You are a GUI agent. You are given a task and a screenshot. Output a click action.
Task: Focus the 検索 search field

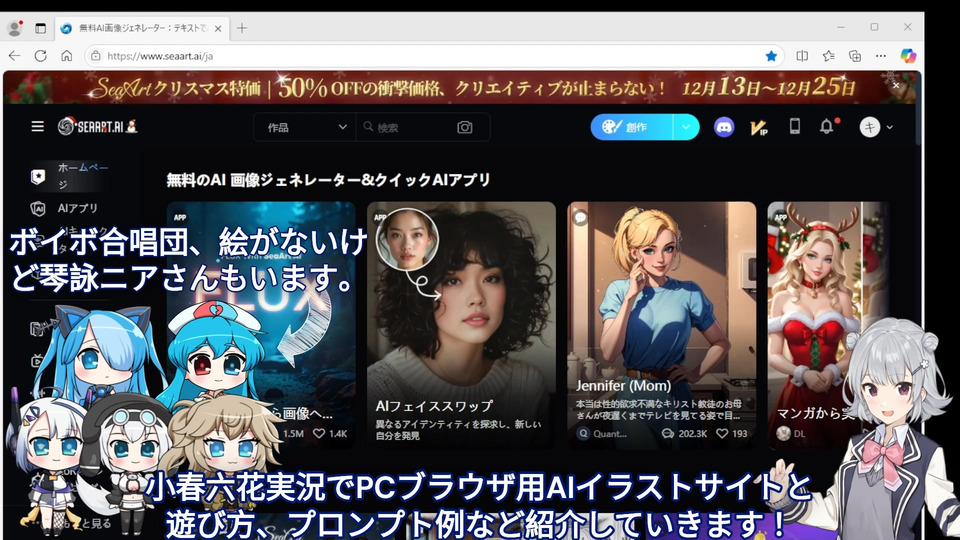click(407, 127)
